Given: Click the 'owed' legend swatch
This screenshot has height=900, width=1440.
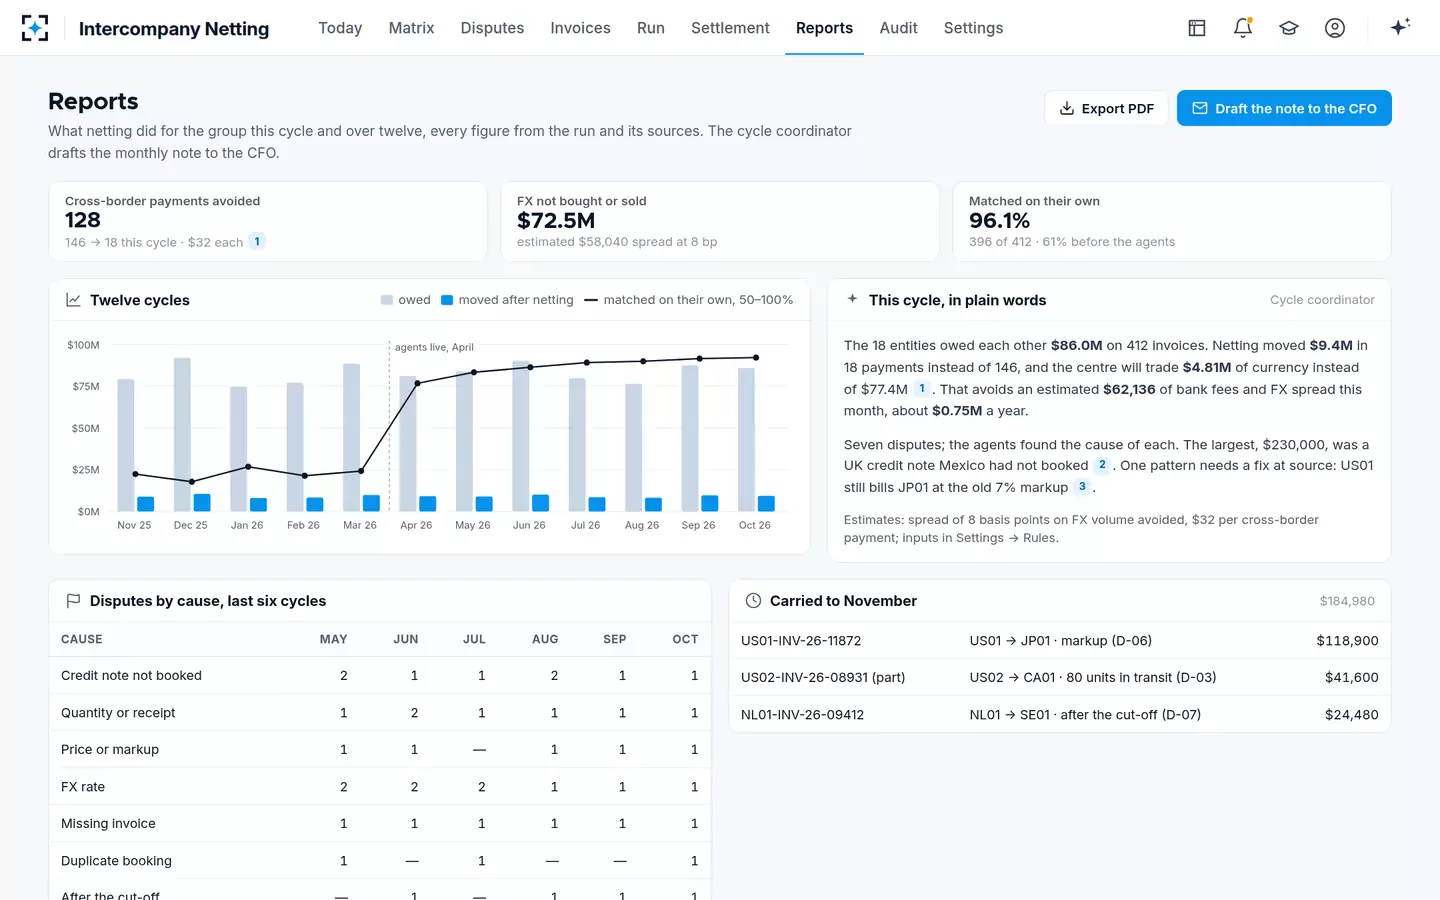Looking at the screenshot, I should 387,300.
